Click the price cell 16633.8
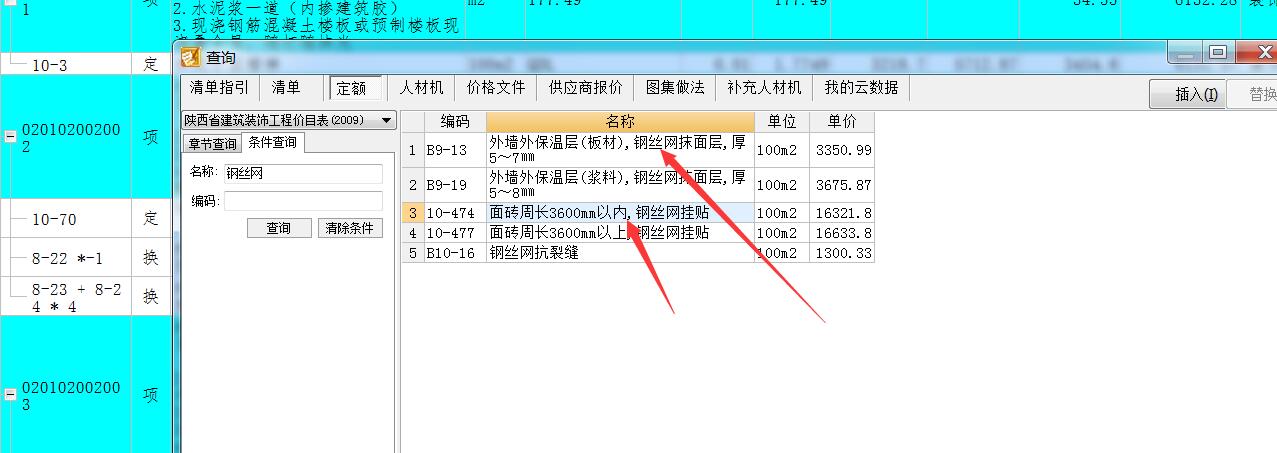The height and width of the screenshot is (453, 1277). (x=842, y=233)
